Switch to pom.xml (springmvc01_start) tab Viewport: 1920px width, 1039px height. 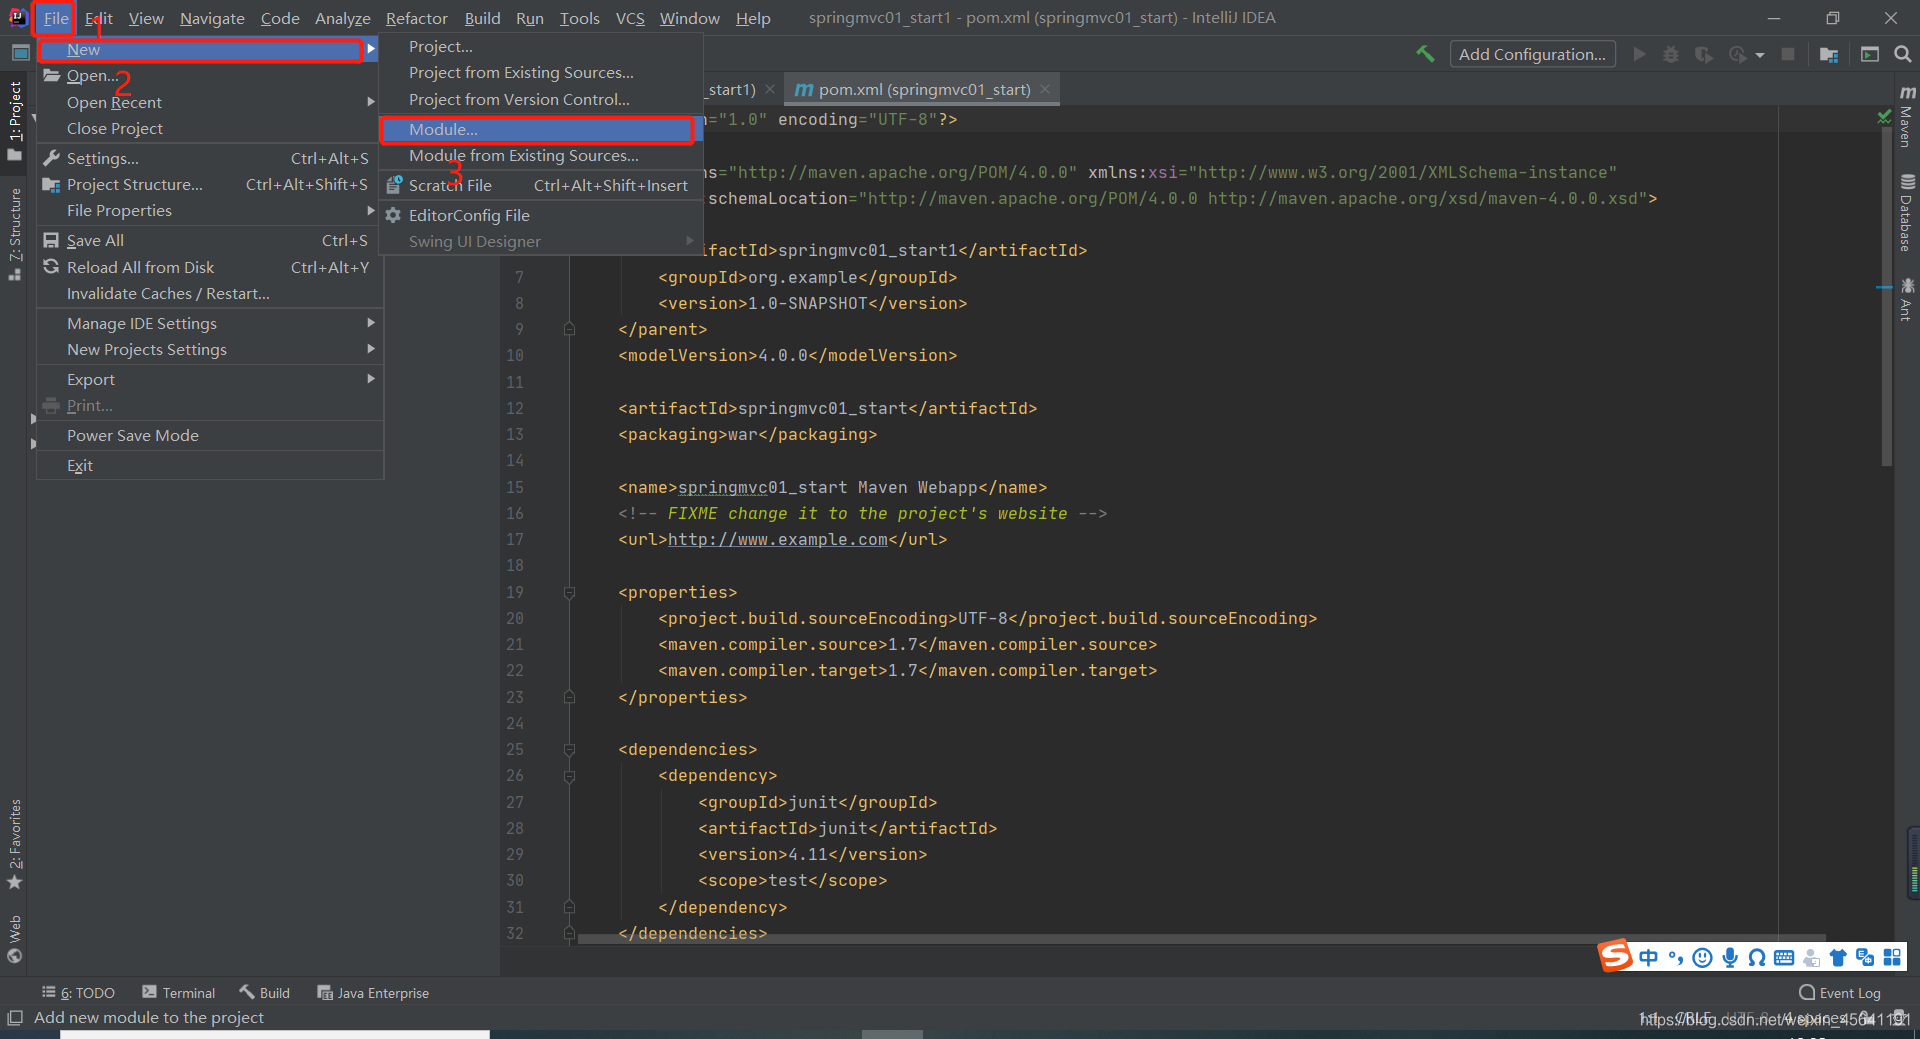coord(924,90)
